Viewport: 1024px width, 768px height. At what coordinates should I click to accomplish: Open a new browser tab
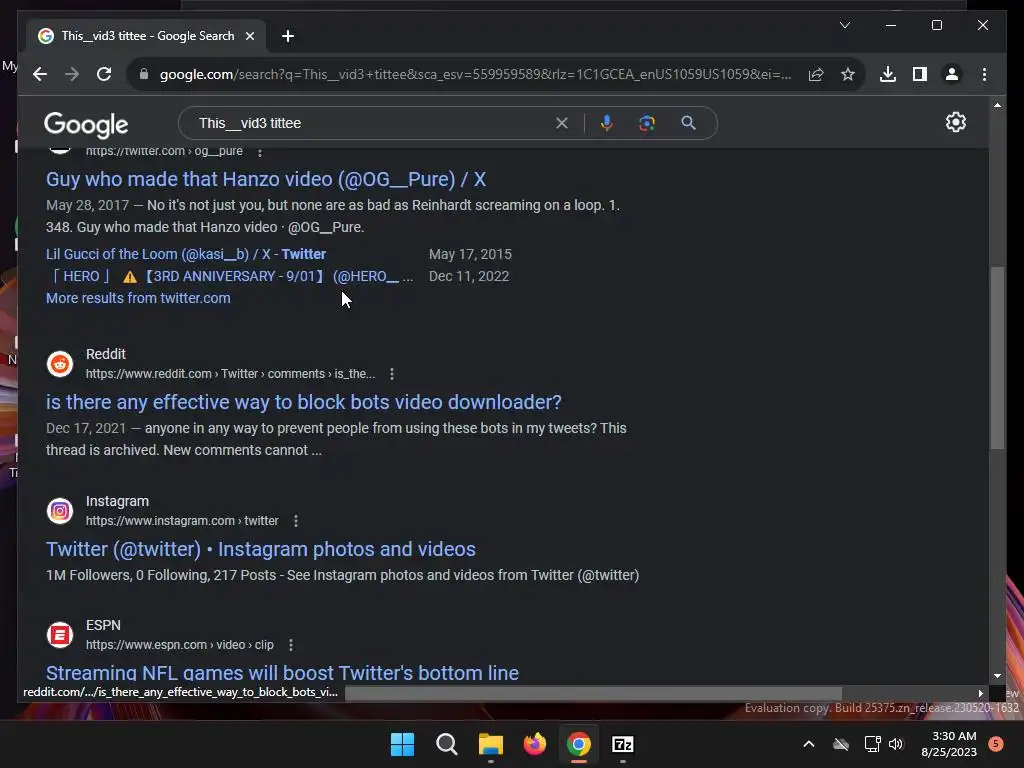tap(288, 36)
